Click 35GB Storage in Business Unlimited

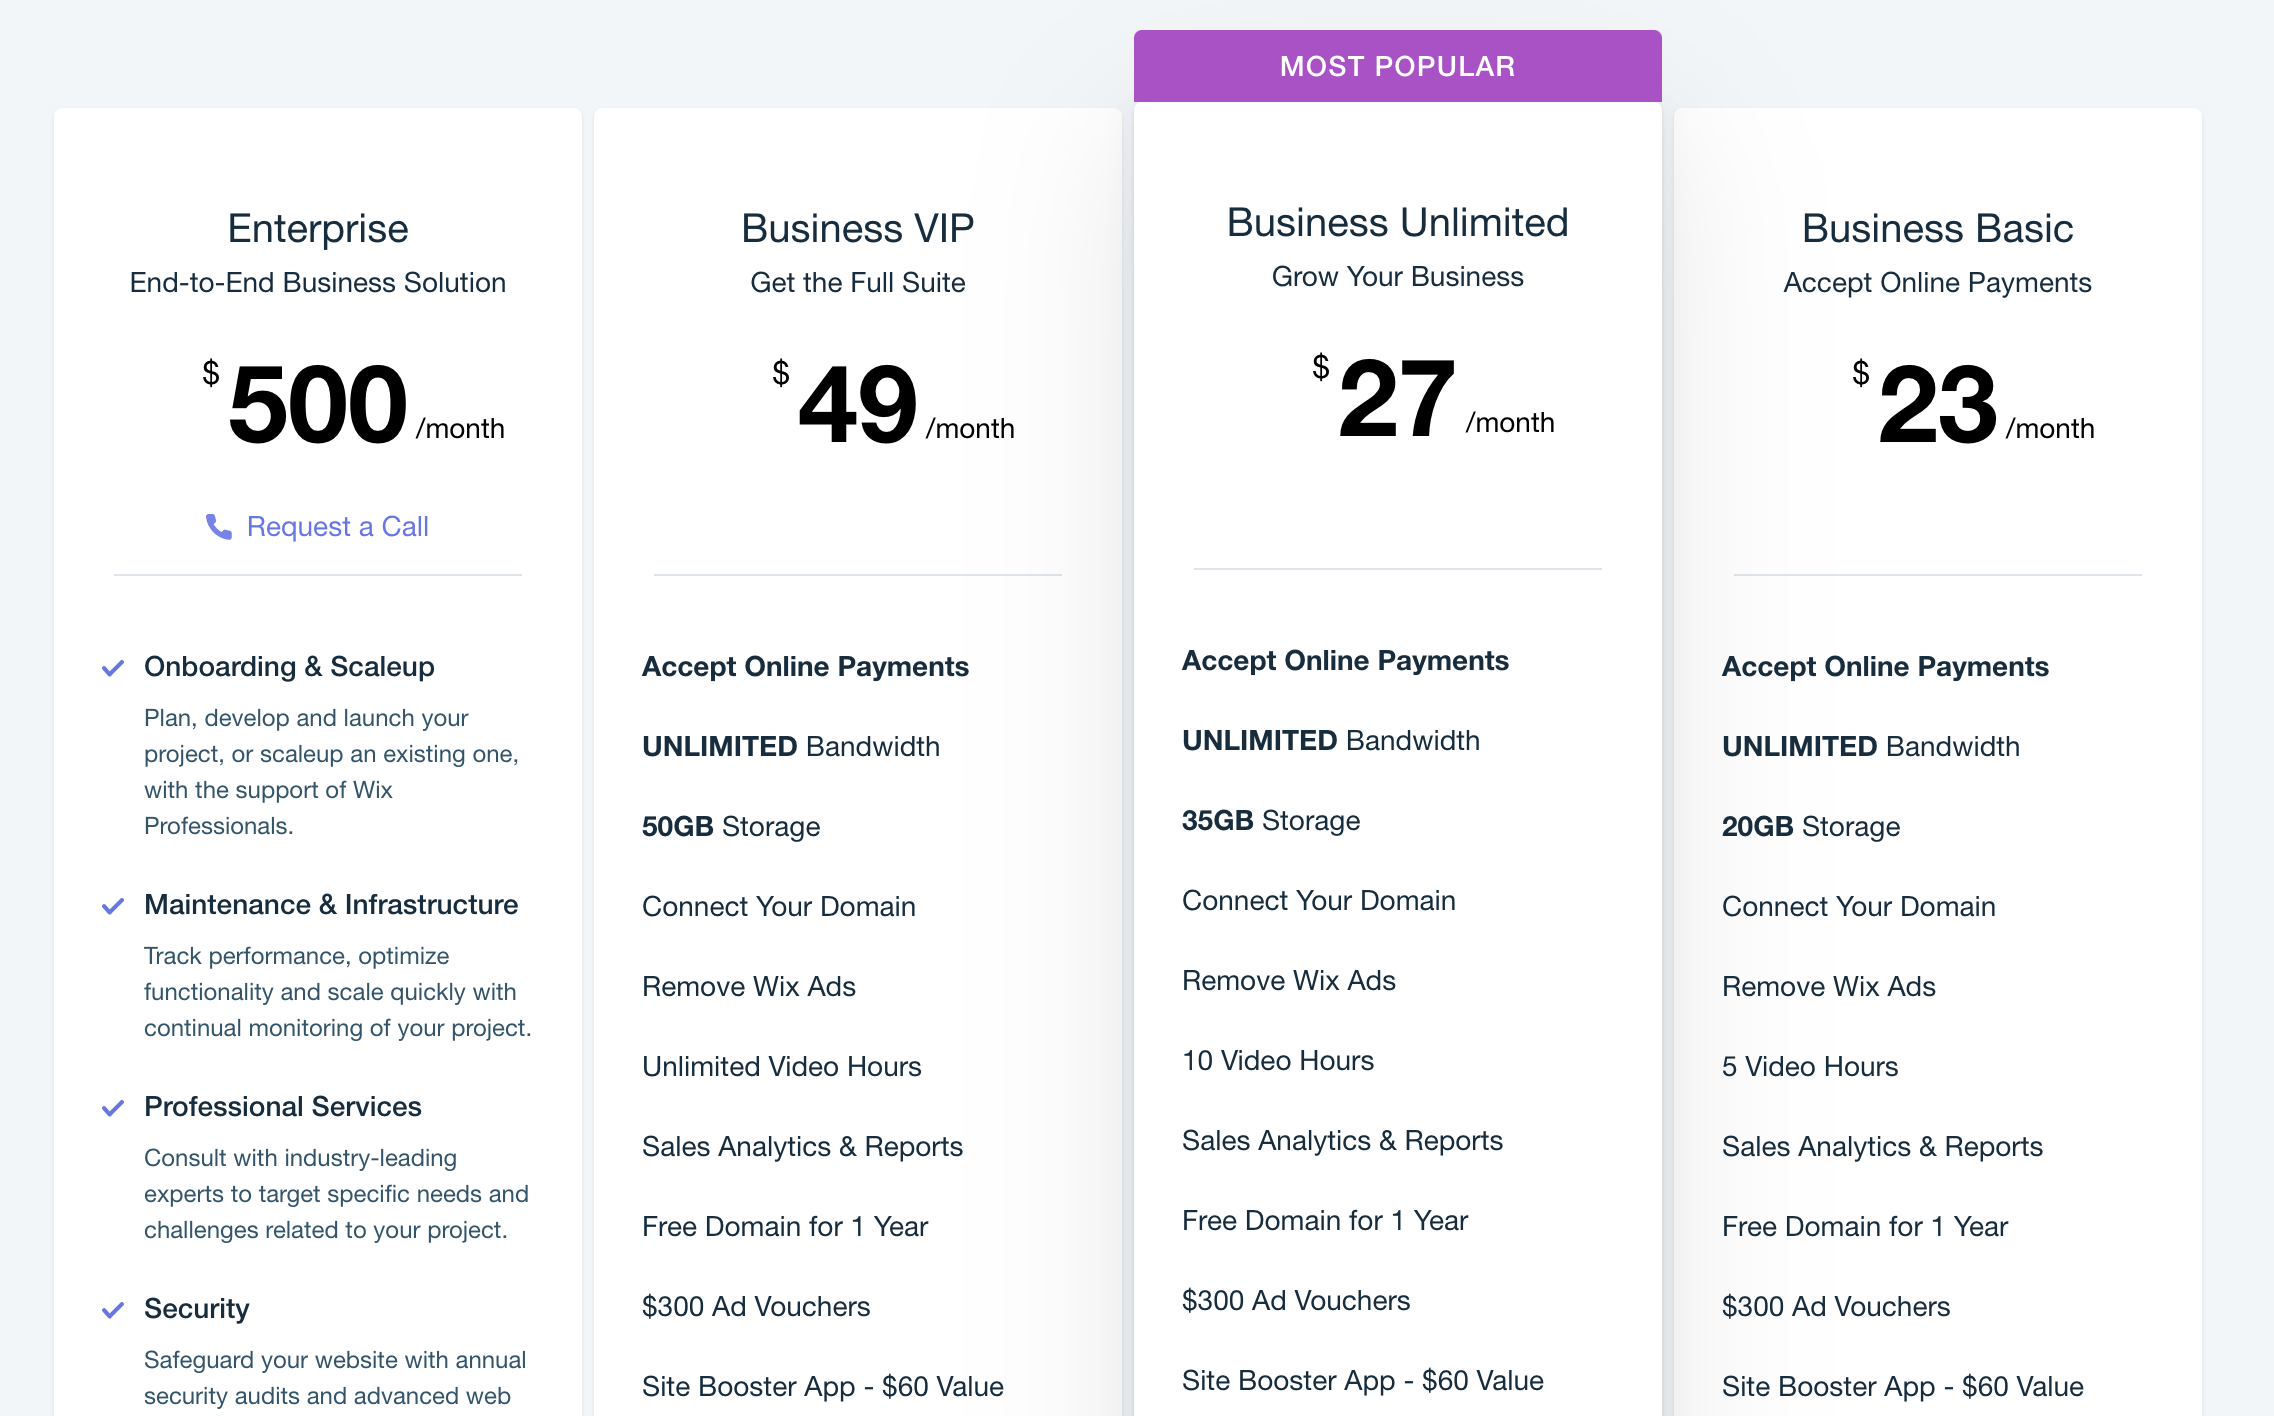(1270, 820)
